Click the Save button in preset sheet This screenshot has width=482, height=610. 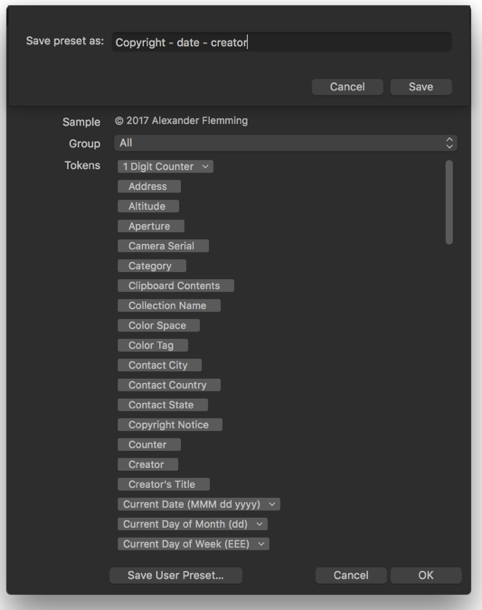click(421, 87)
